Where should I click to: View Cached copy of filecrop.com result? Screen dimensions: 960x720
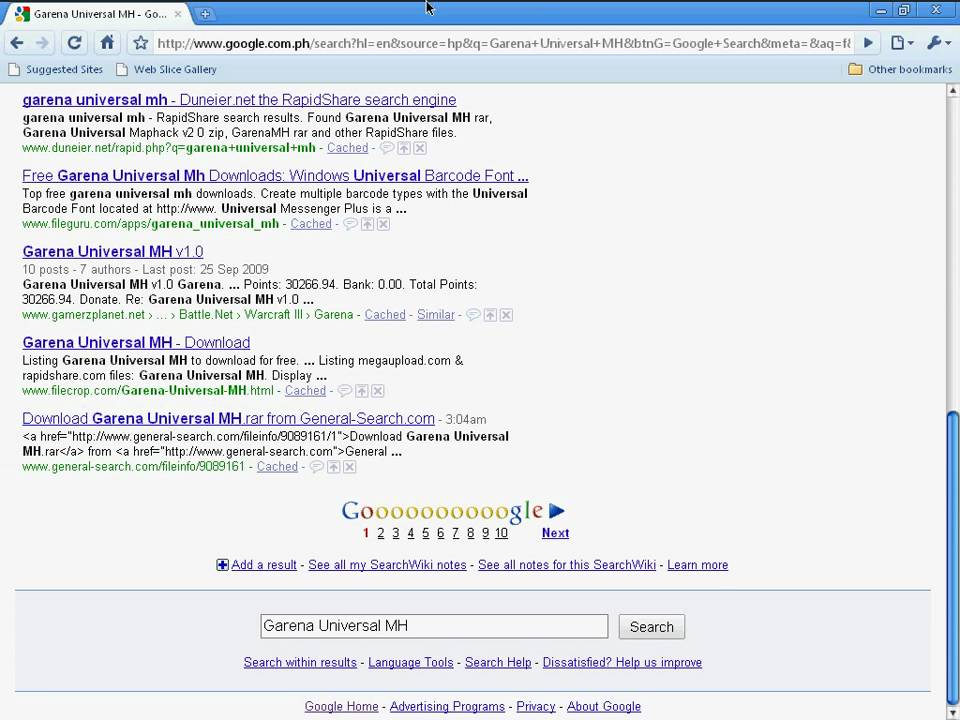click(x=306, y=391)
